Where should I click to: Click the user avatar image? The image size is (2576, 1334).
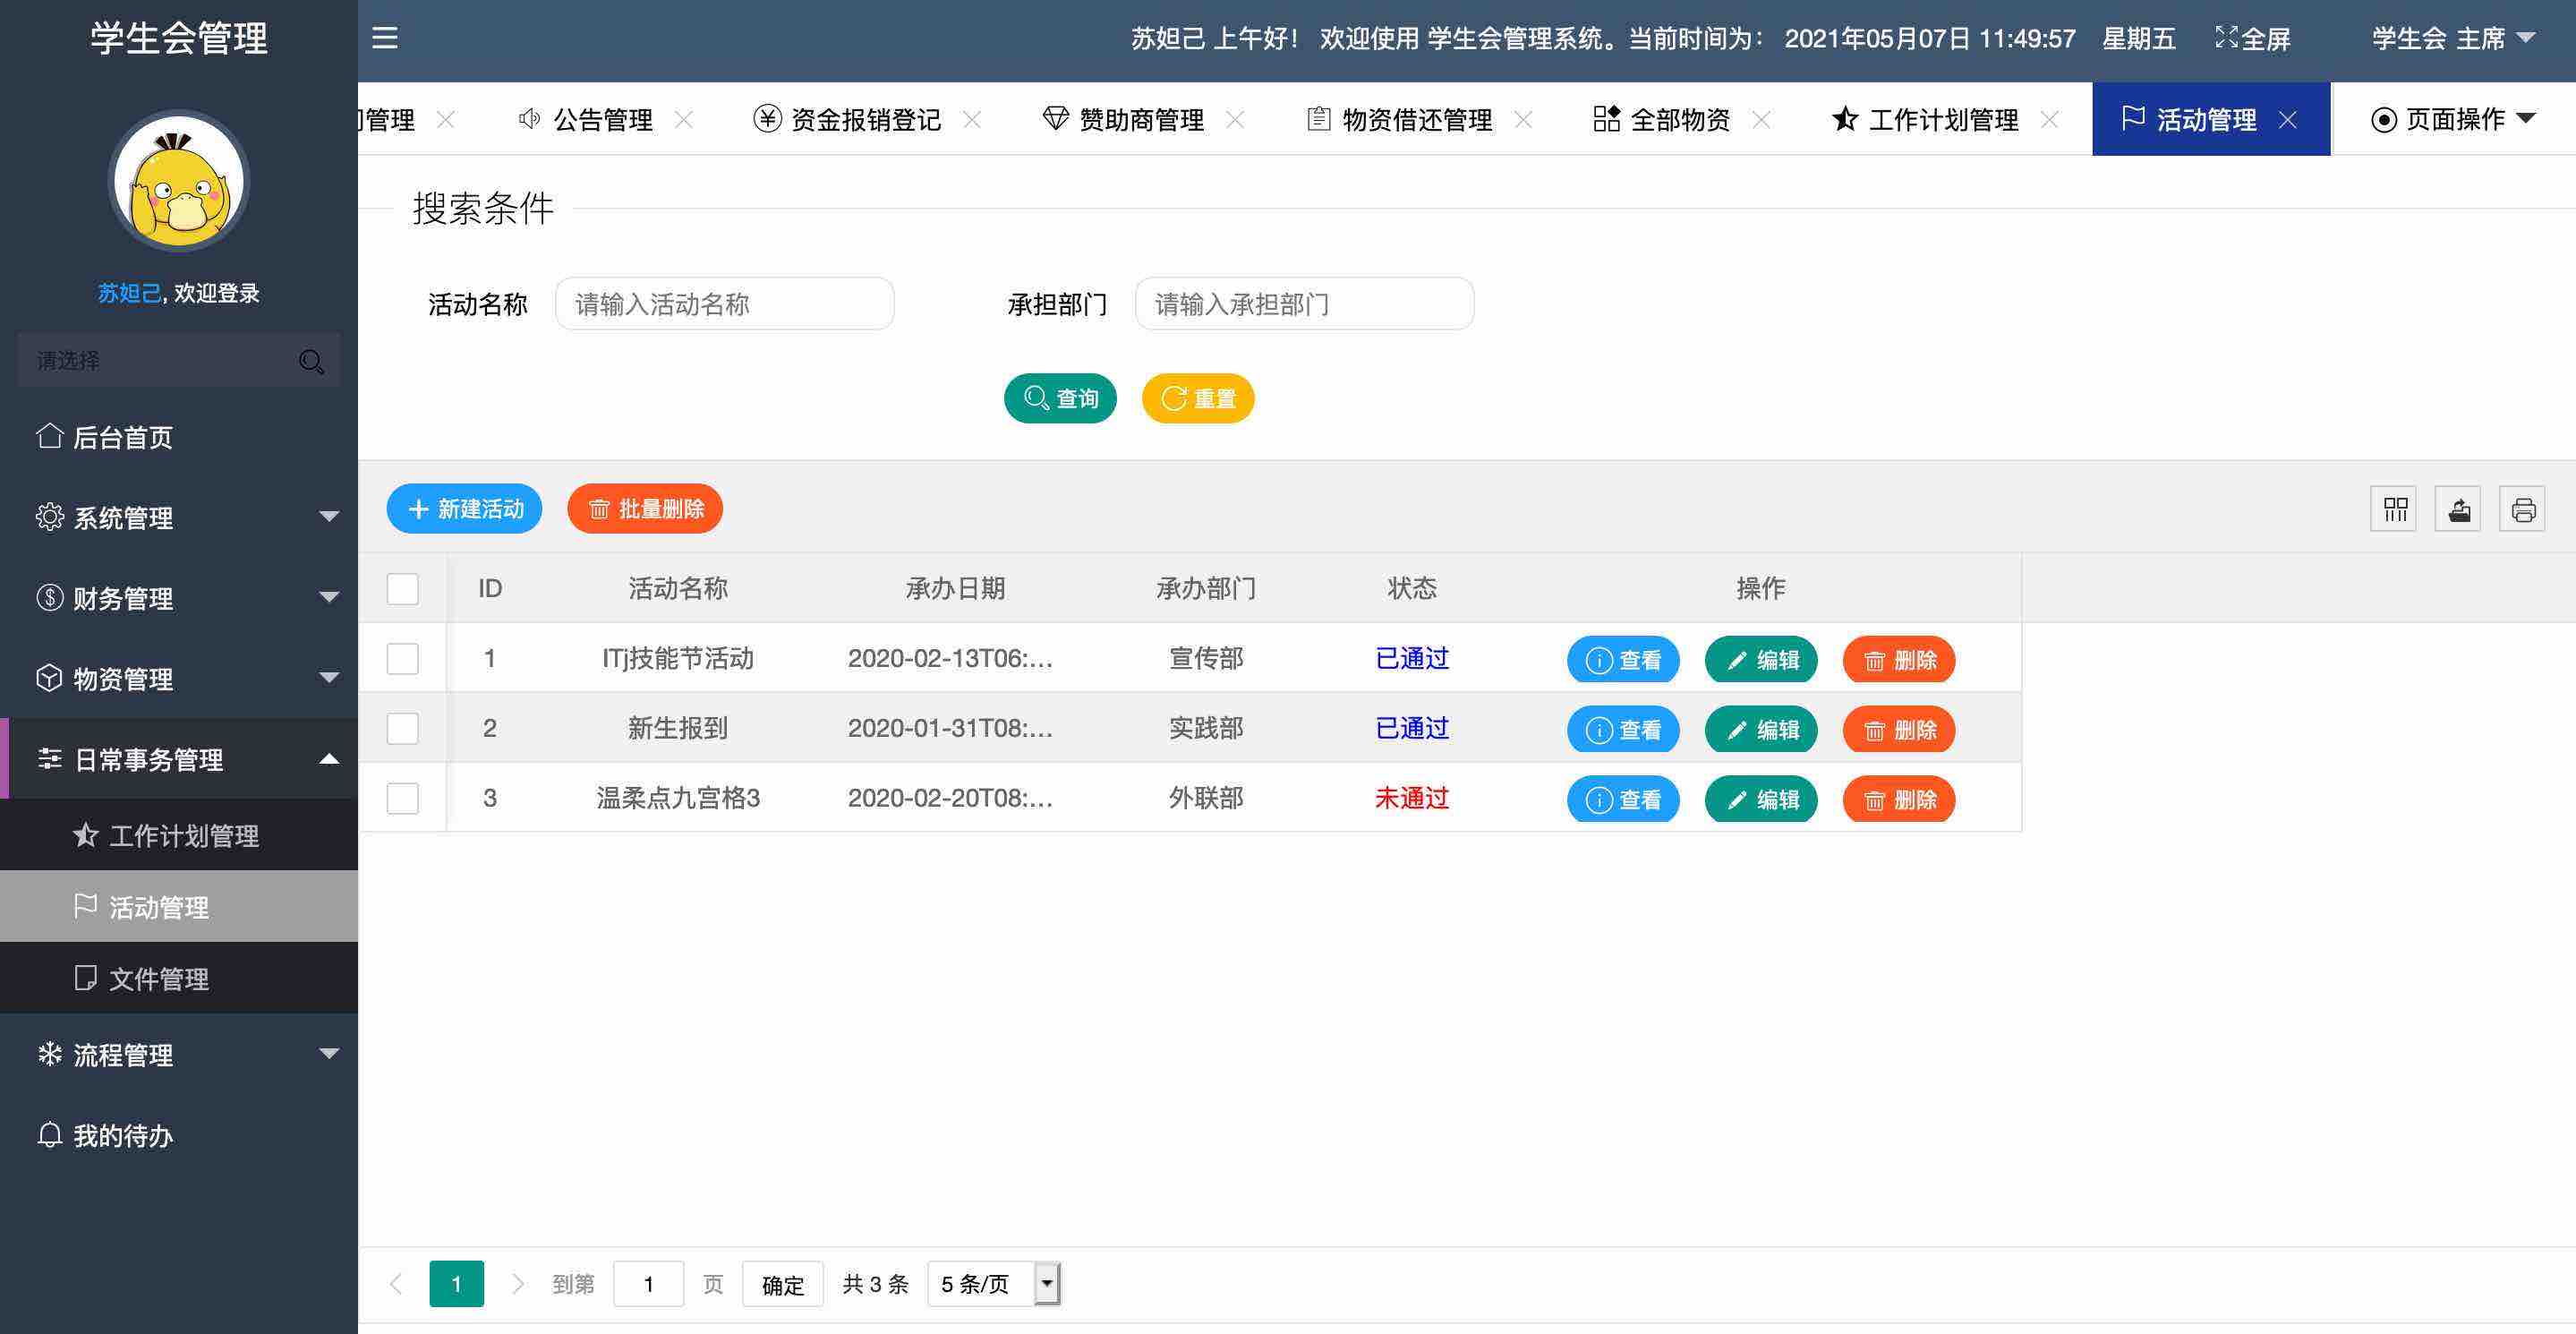pyautogui.click(x=179, y=181)
